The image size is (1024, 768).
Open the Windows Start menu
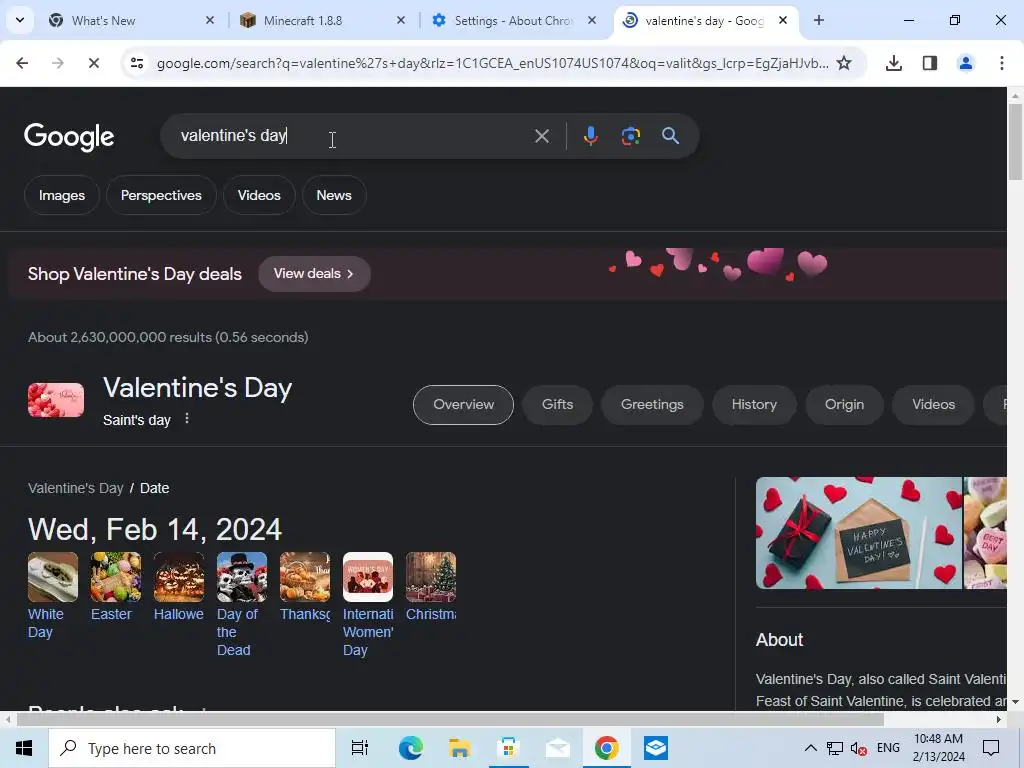[24, 748]
